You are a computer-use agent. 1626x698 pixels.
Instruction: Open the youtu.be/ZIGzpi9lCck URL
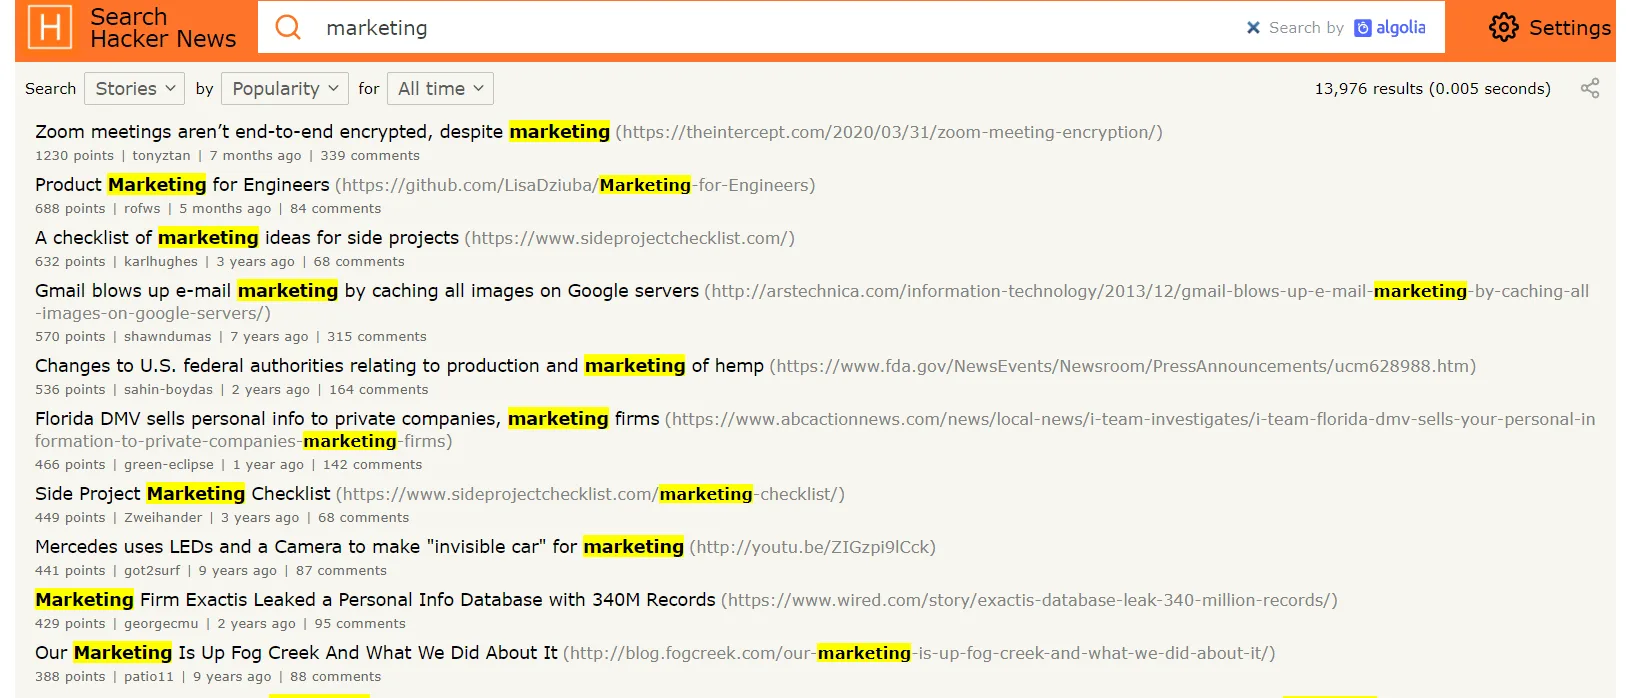tap(813, 547)
